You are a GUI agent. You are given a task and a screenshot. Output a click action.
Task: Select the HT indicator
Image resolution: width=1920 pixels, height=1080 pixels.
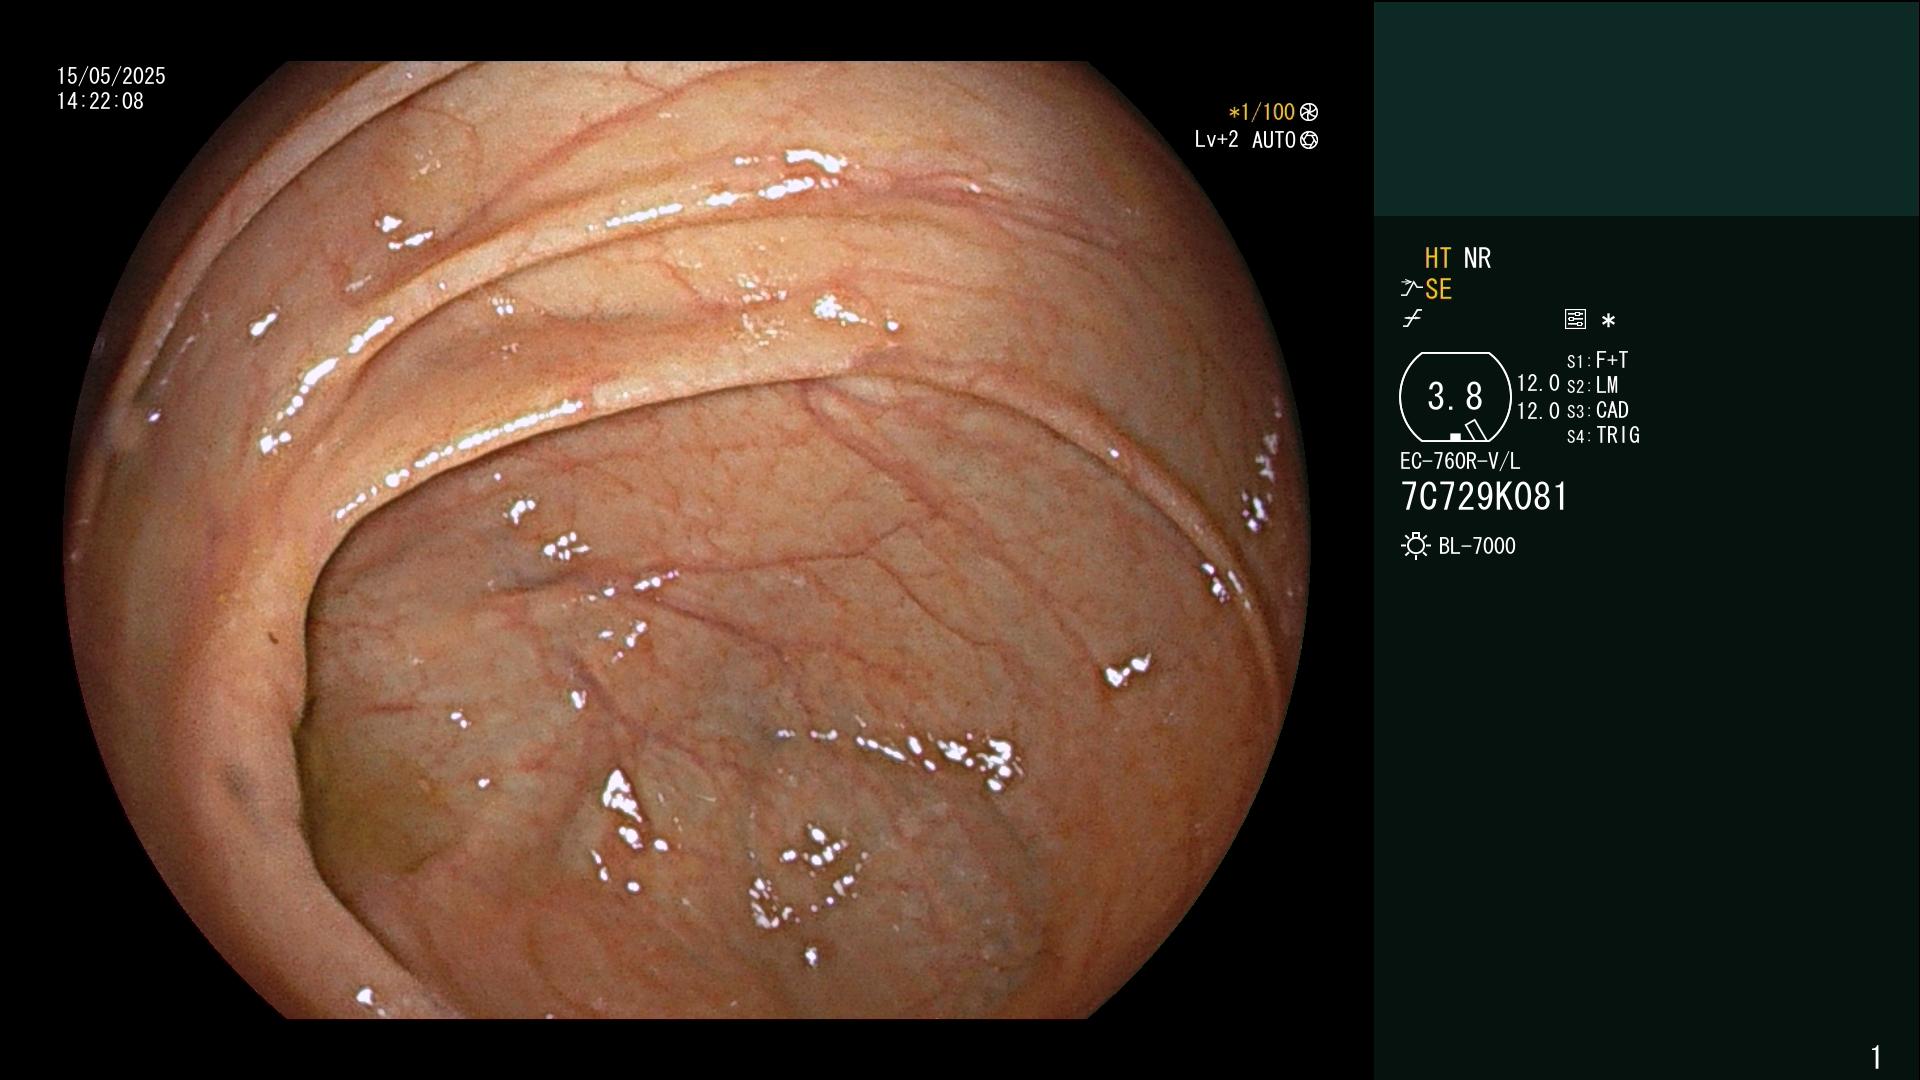[1438, 259]
